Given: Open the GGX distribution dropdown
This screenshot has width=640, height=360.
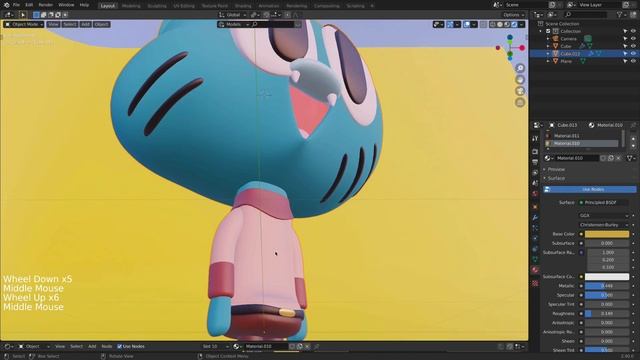Looking at the screenshot, I should point(604,216).
